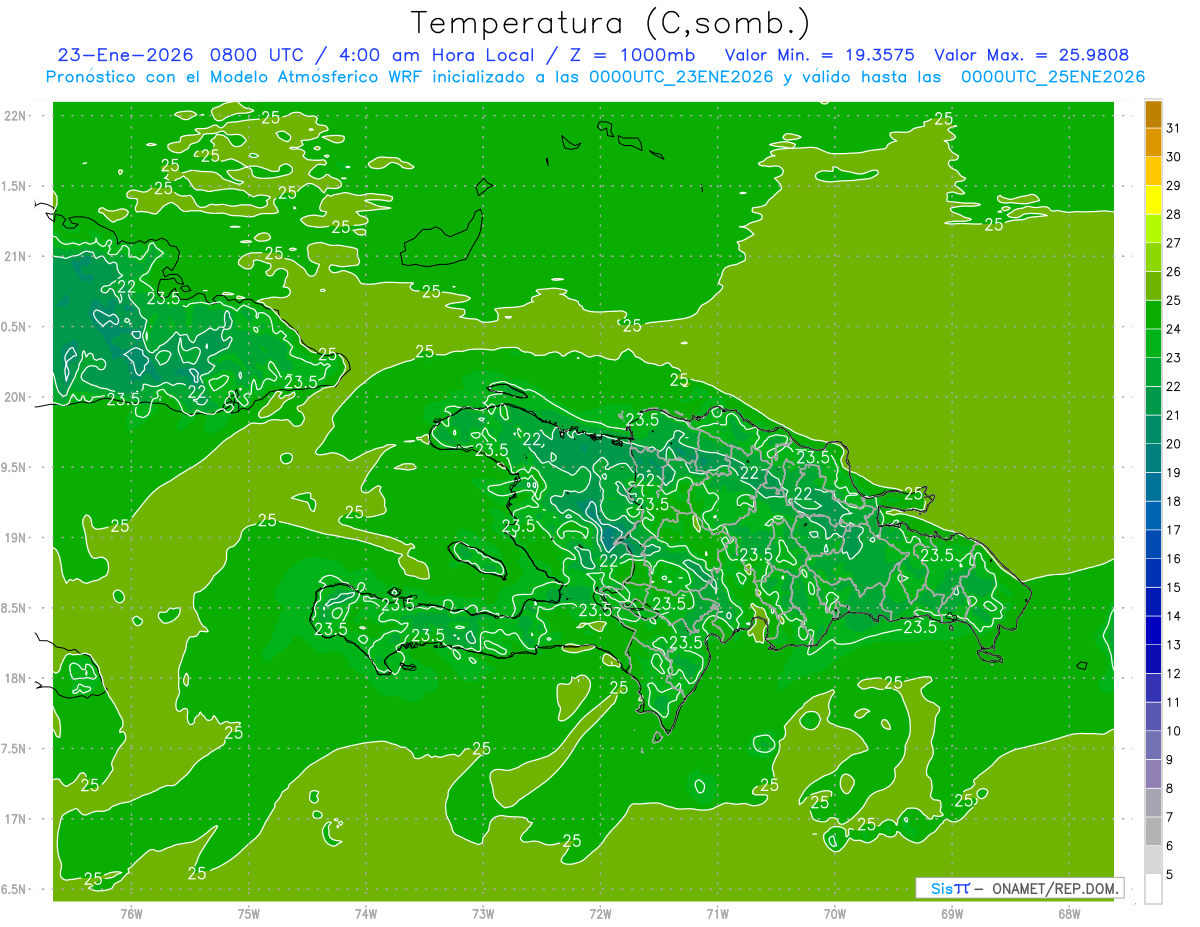This screenshot has width=1200, height=927.
Task: Click the '7.5N' latitude axis label
Action: [14, 749]
